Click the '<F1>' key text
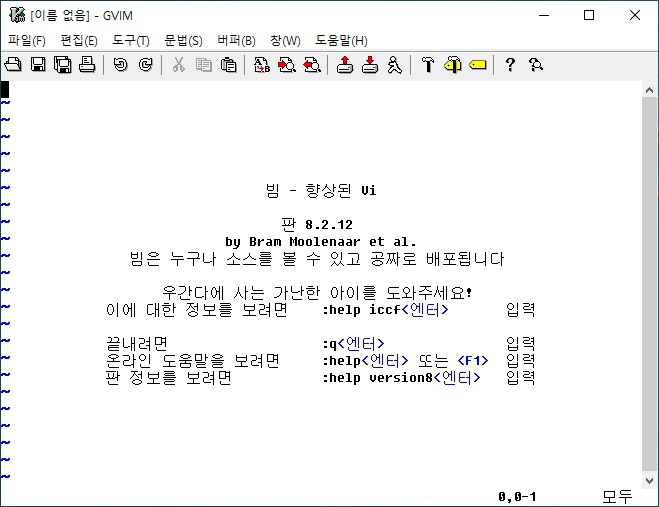659x507 pixels. 473,361
